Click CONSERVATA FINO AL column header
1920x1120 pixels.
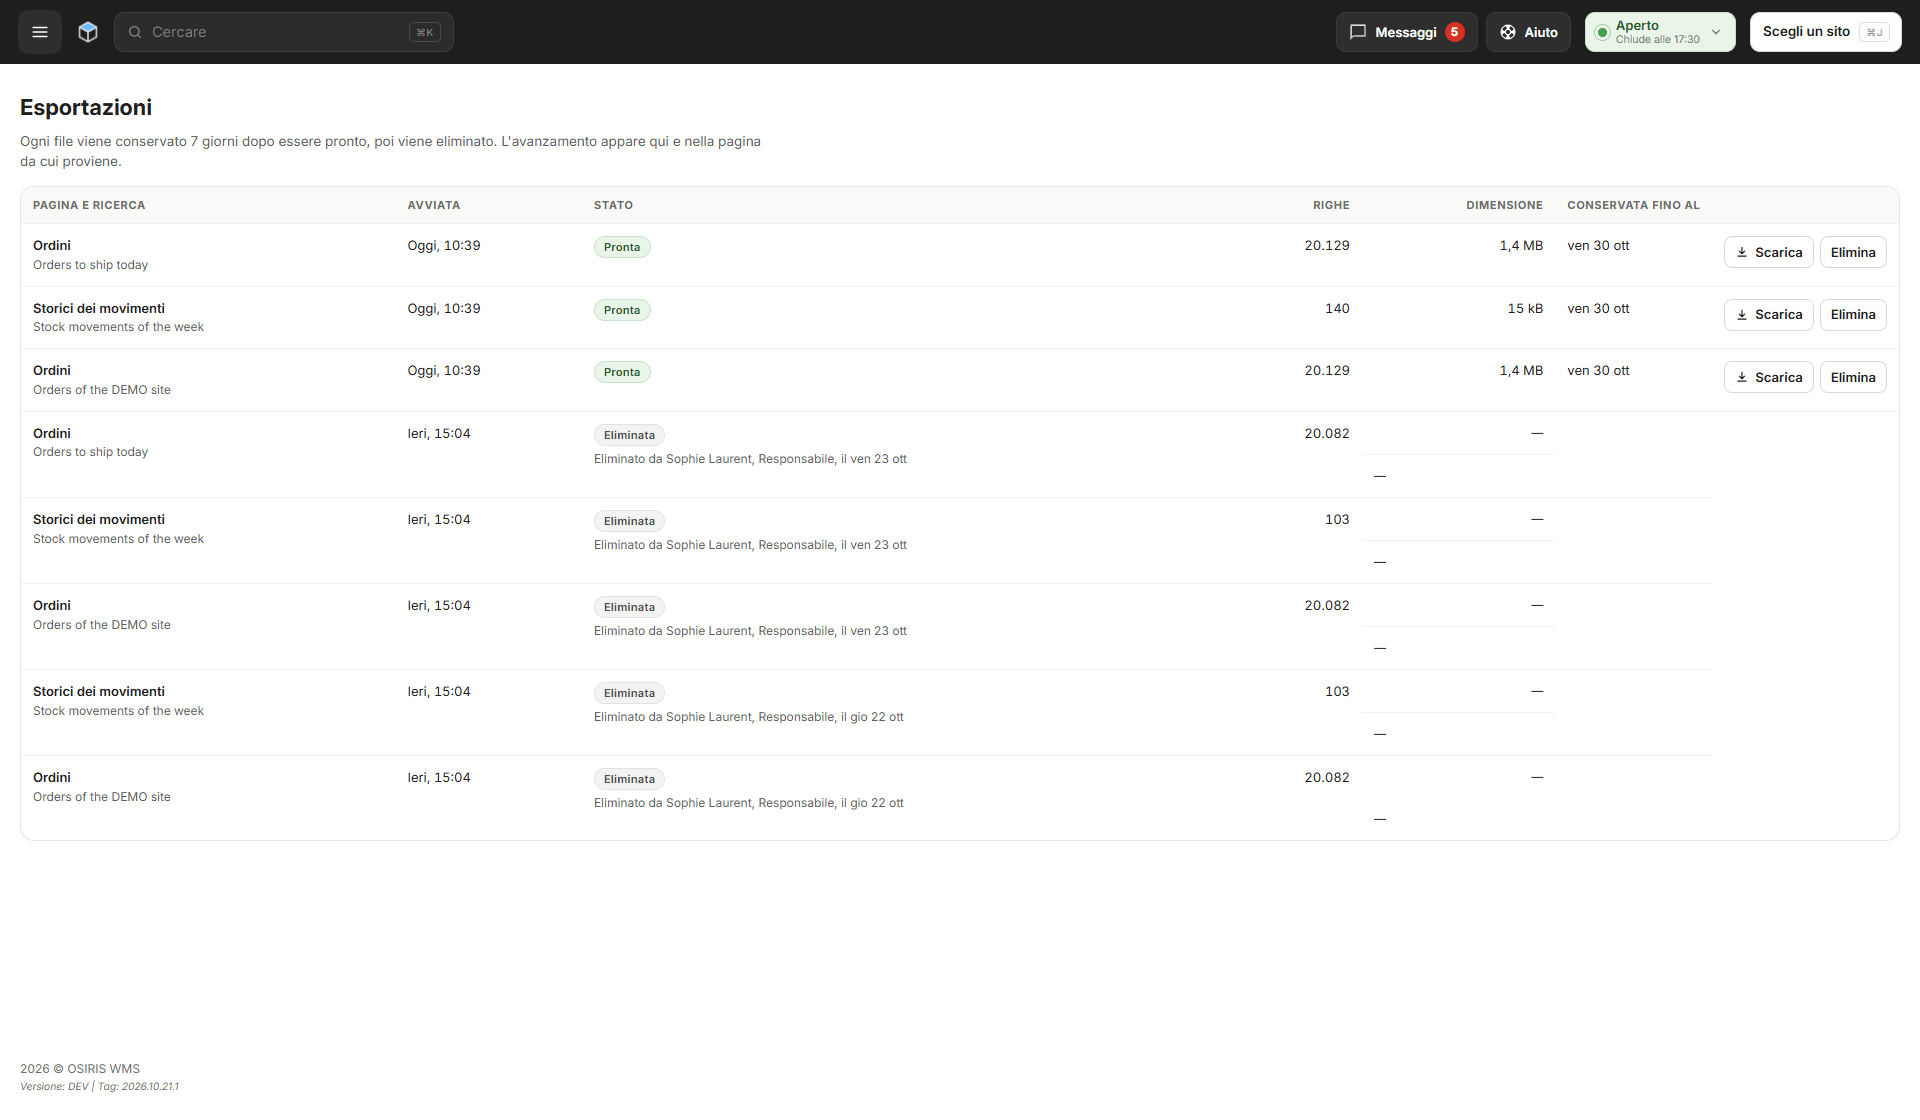click(x=1633, y=205)
